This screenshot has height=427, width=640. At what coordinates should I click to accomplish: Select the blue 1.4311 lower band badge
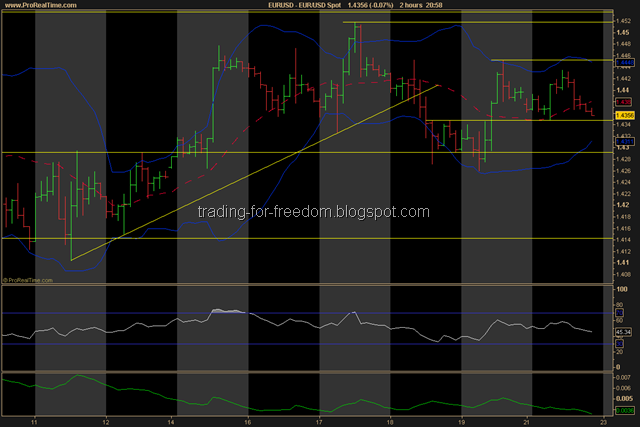624,142
